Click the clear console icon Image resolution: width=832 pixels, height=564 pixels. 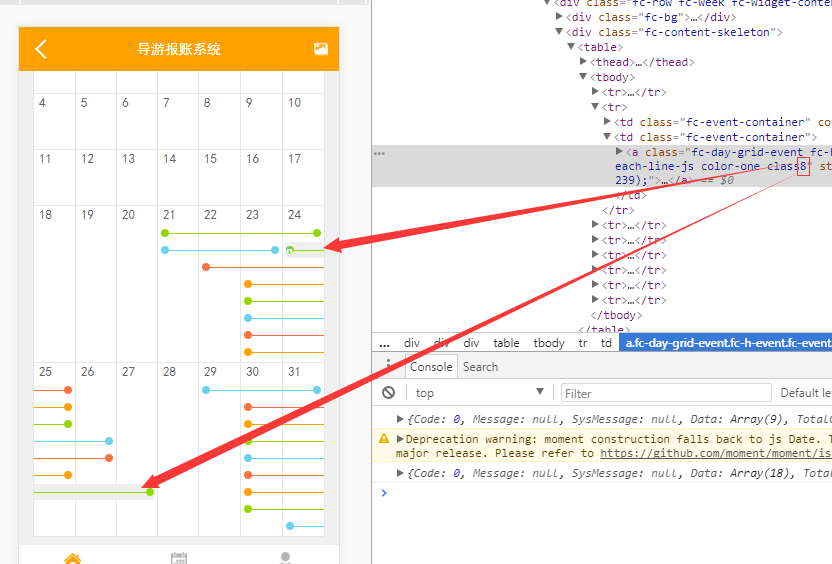pyautogui.click(x=388, y=393)
